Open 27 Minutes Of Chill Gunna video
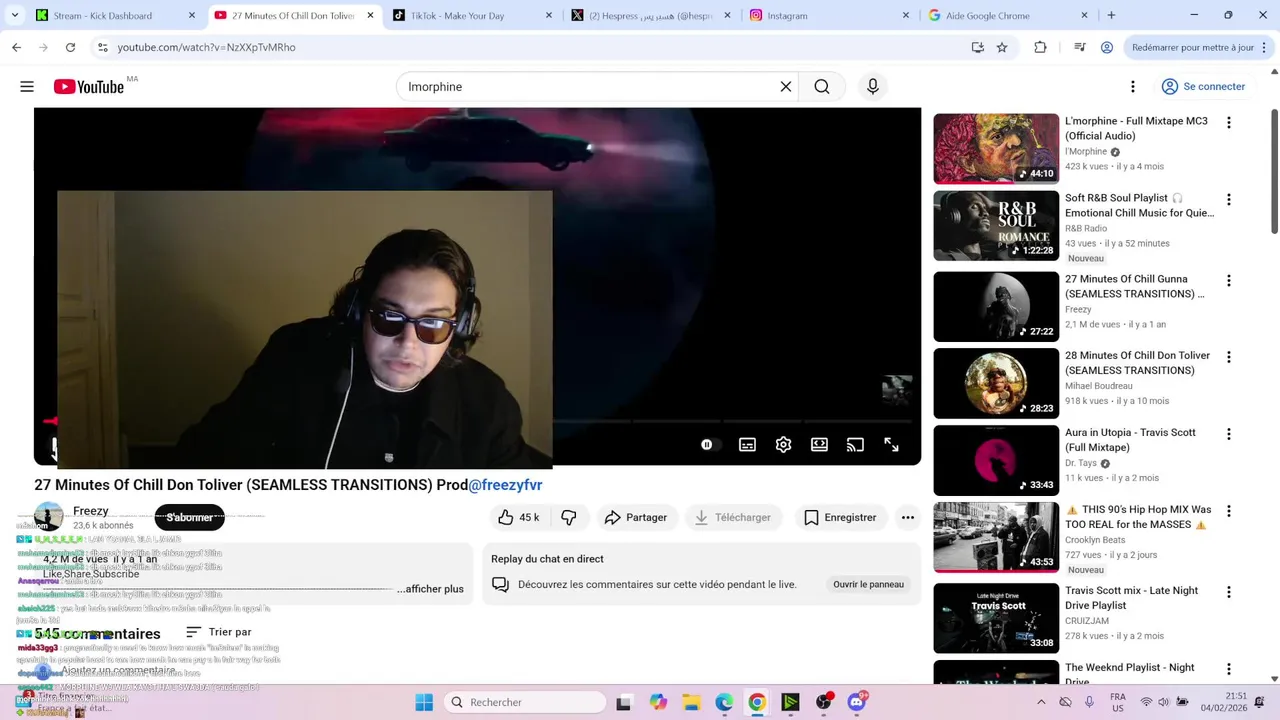The height and width of the screenshot is (720, 1280). coord(996,307)
